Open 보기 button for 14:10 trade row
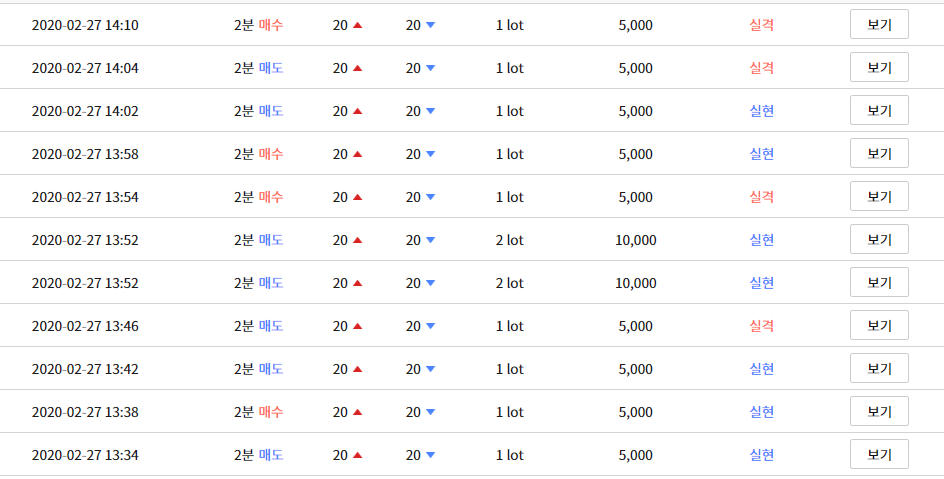 879,25
